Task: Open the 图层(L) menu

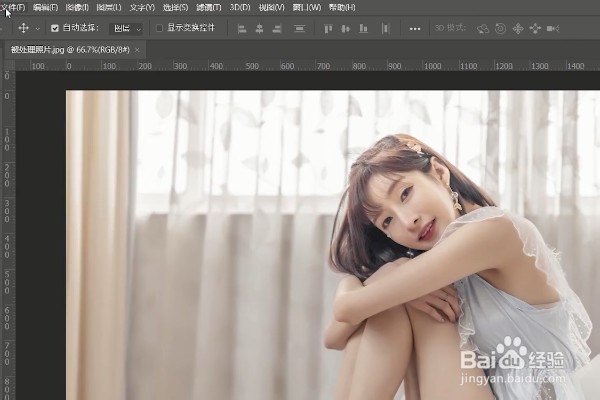Action: tap(109, 7)
